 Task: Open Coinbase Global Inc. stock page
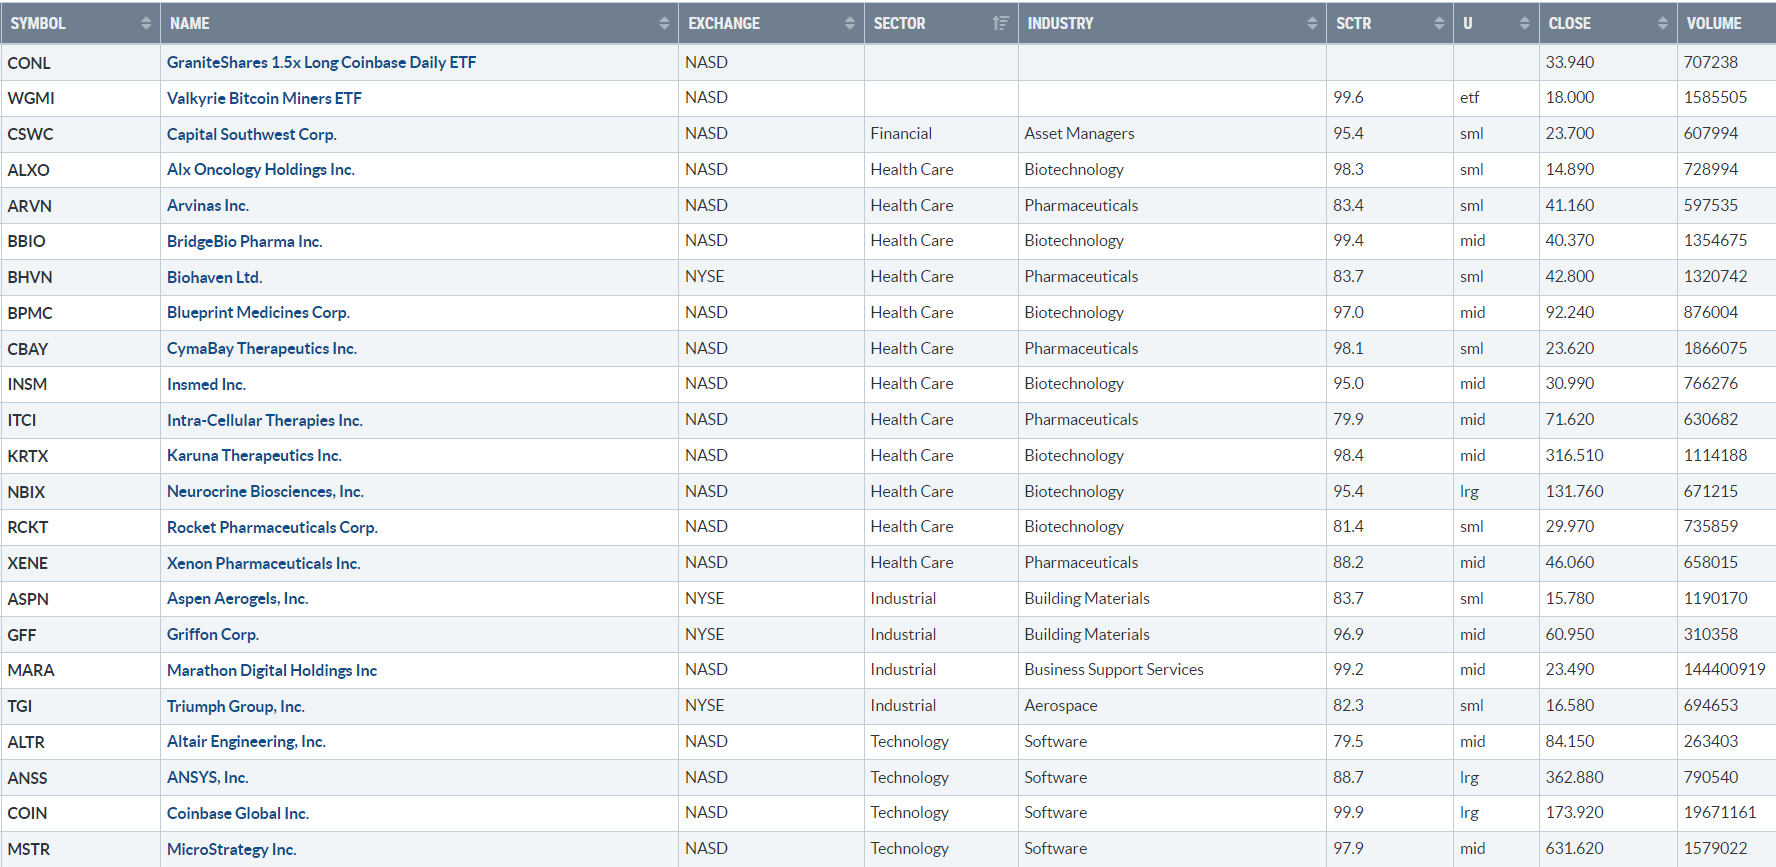tap(238, 813)
